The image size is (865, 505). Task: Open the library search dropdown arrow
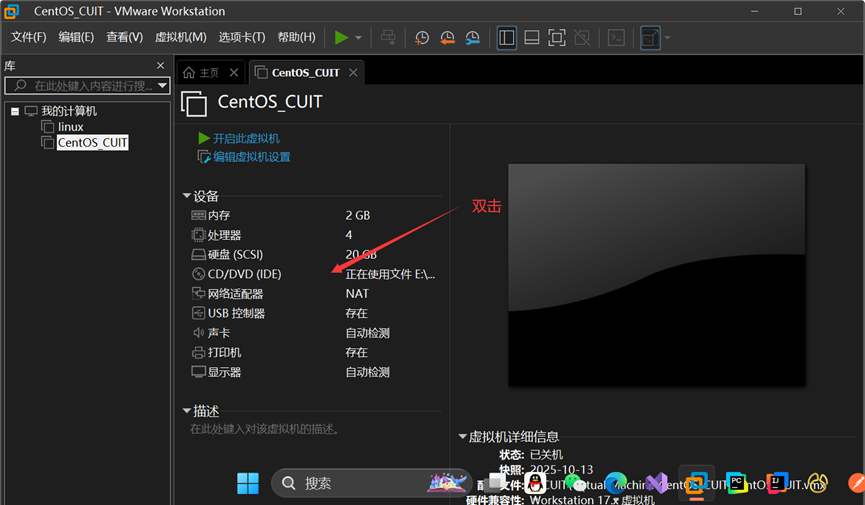click(162, 86)
